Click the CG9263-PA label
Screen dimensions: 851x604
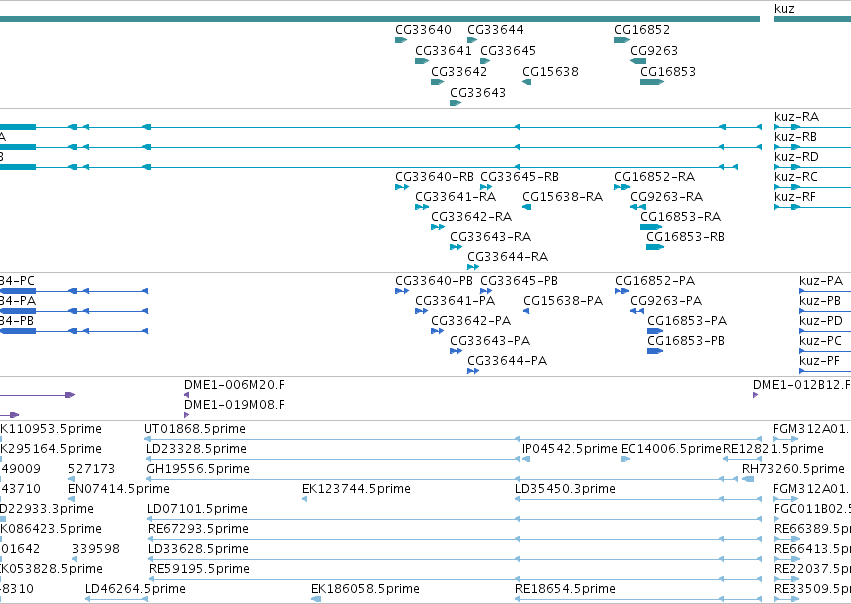666,301
